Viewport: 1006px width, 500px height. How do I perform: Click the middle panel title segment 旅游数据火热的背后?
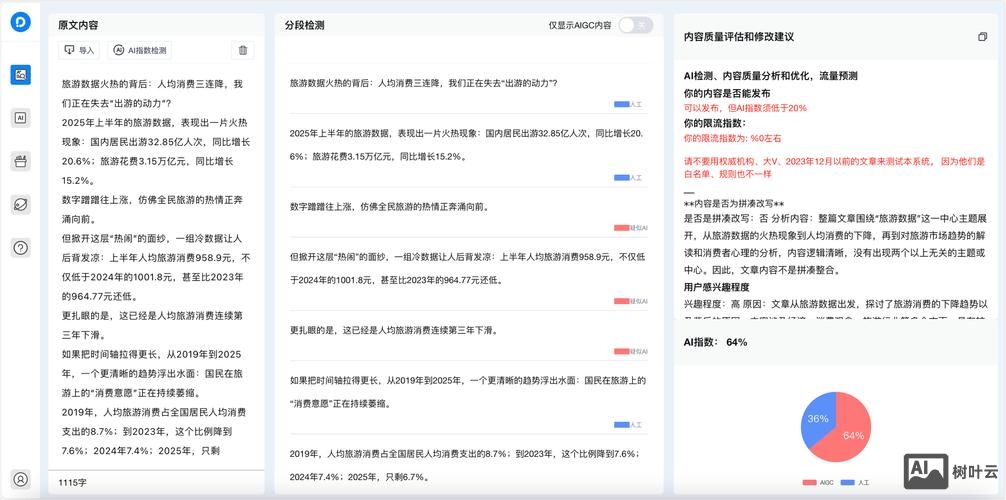click(423, 83)
